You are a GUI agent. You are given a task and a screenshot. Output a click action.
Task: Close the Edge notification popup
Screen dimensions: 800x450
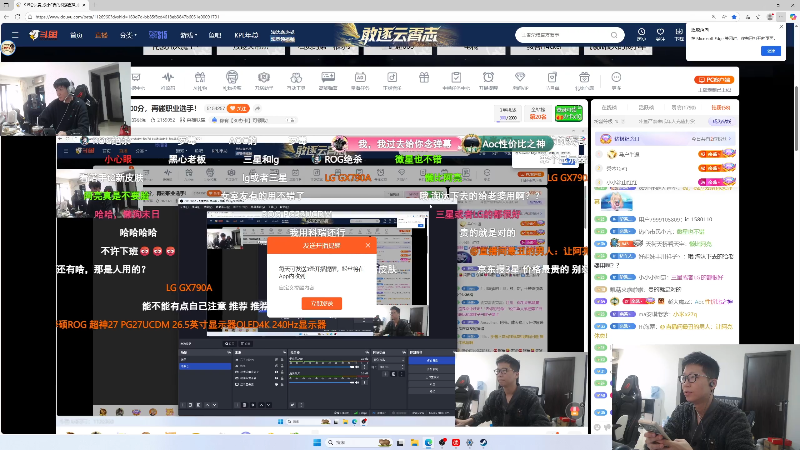(x=781, y=27)
